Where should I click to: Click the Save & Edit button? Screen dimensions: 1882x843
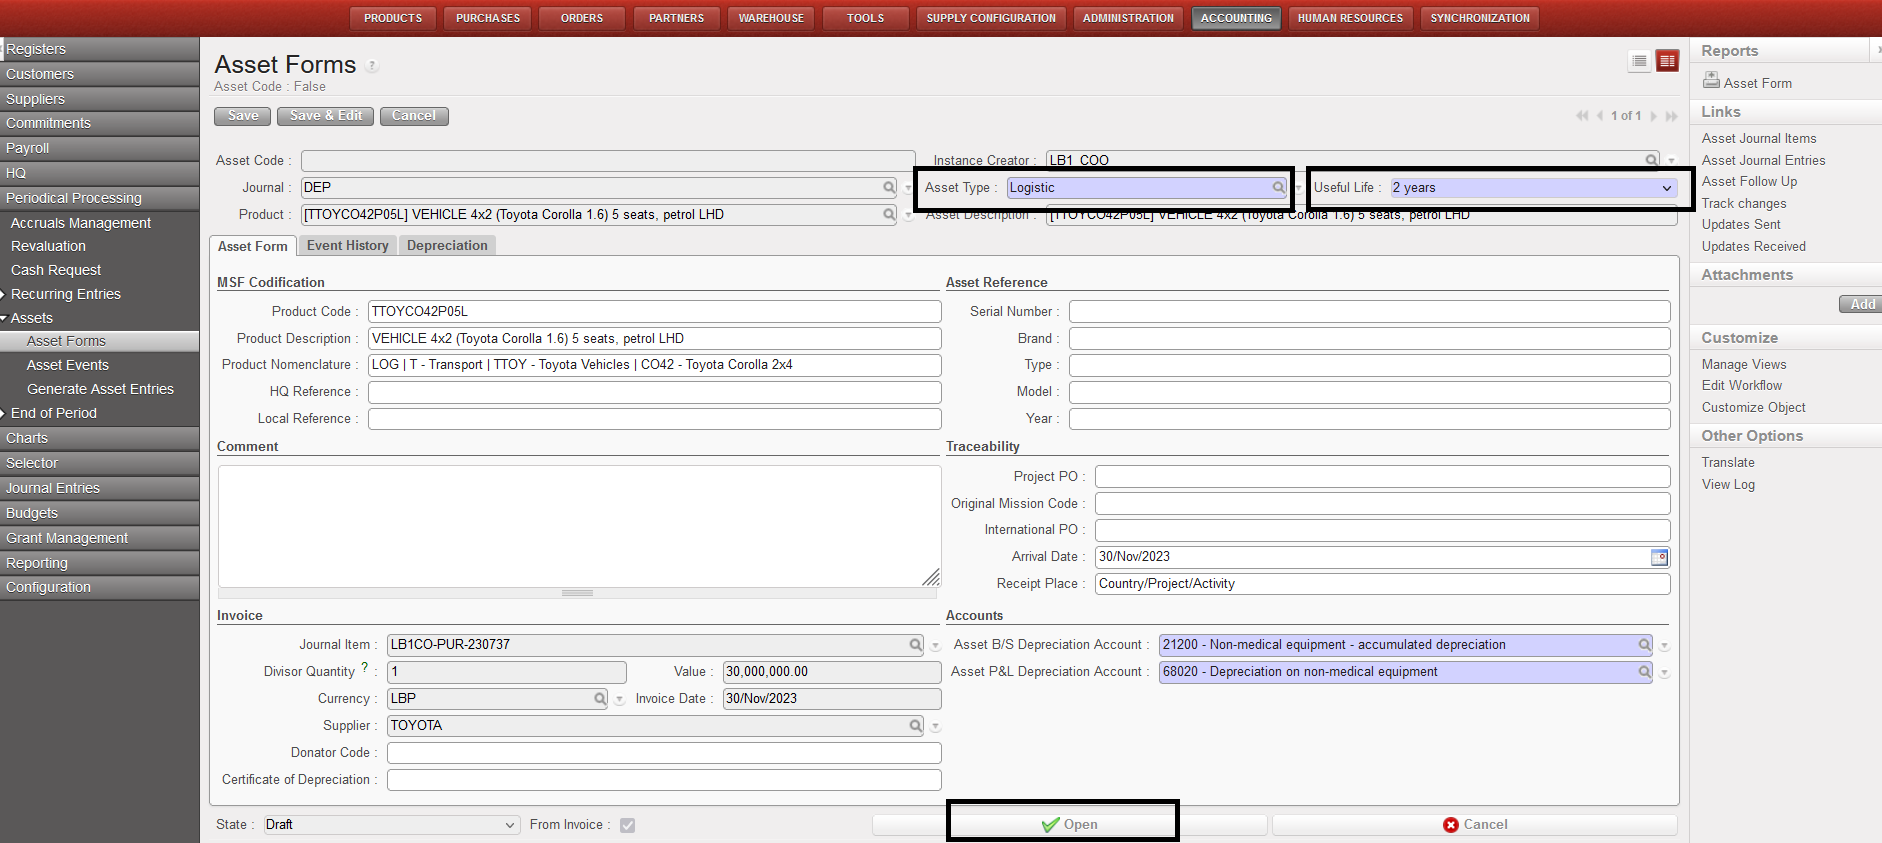point(326,116)
